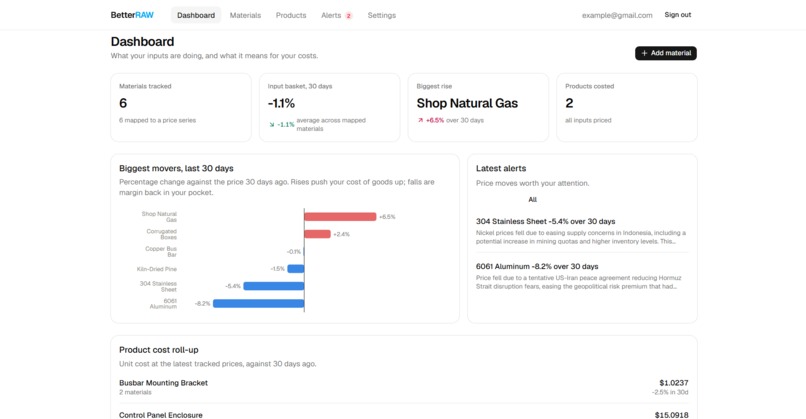Click the Biggest movers, last 30 days heading
The image size is (806, 419).
tap(176, 168)
